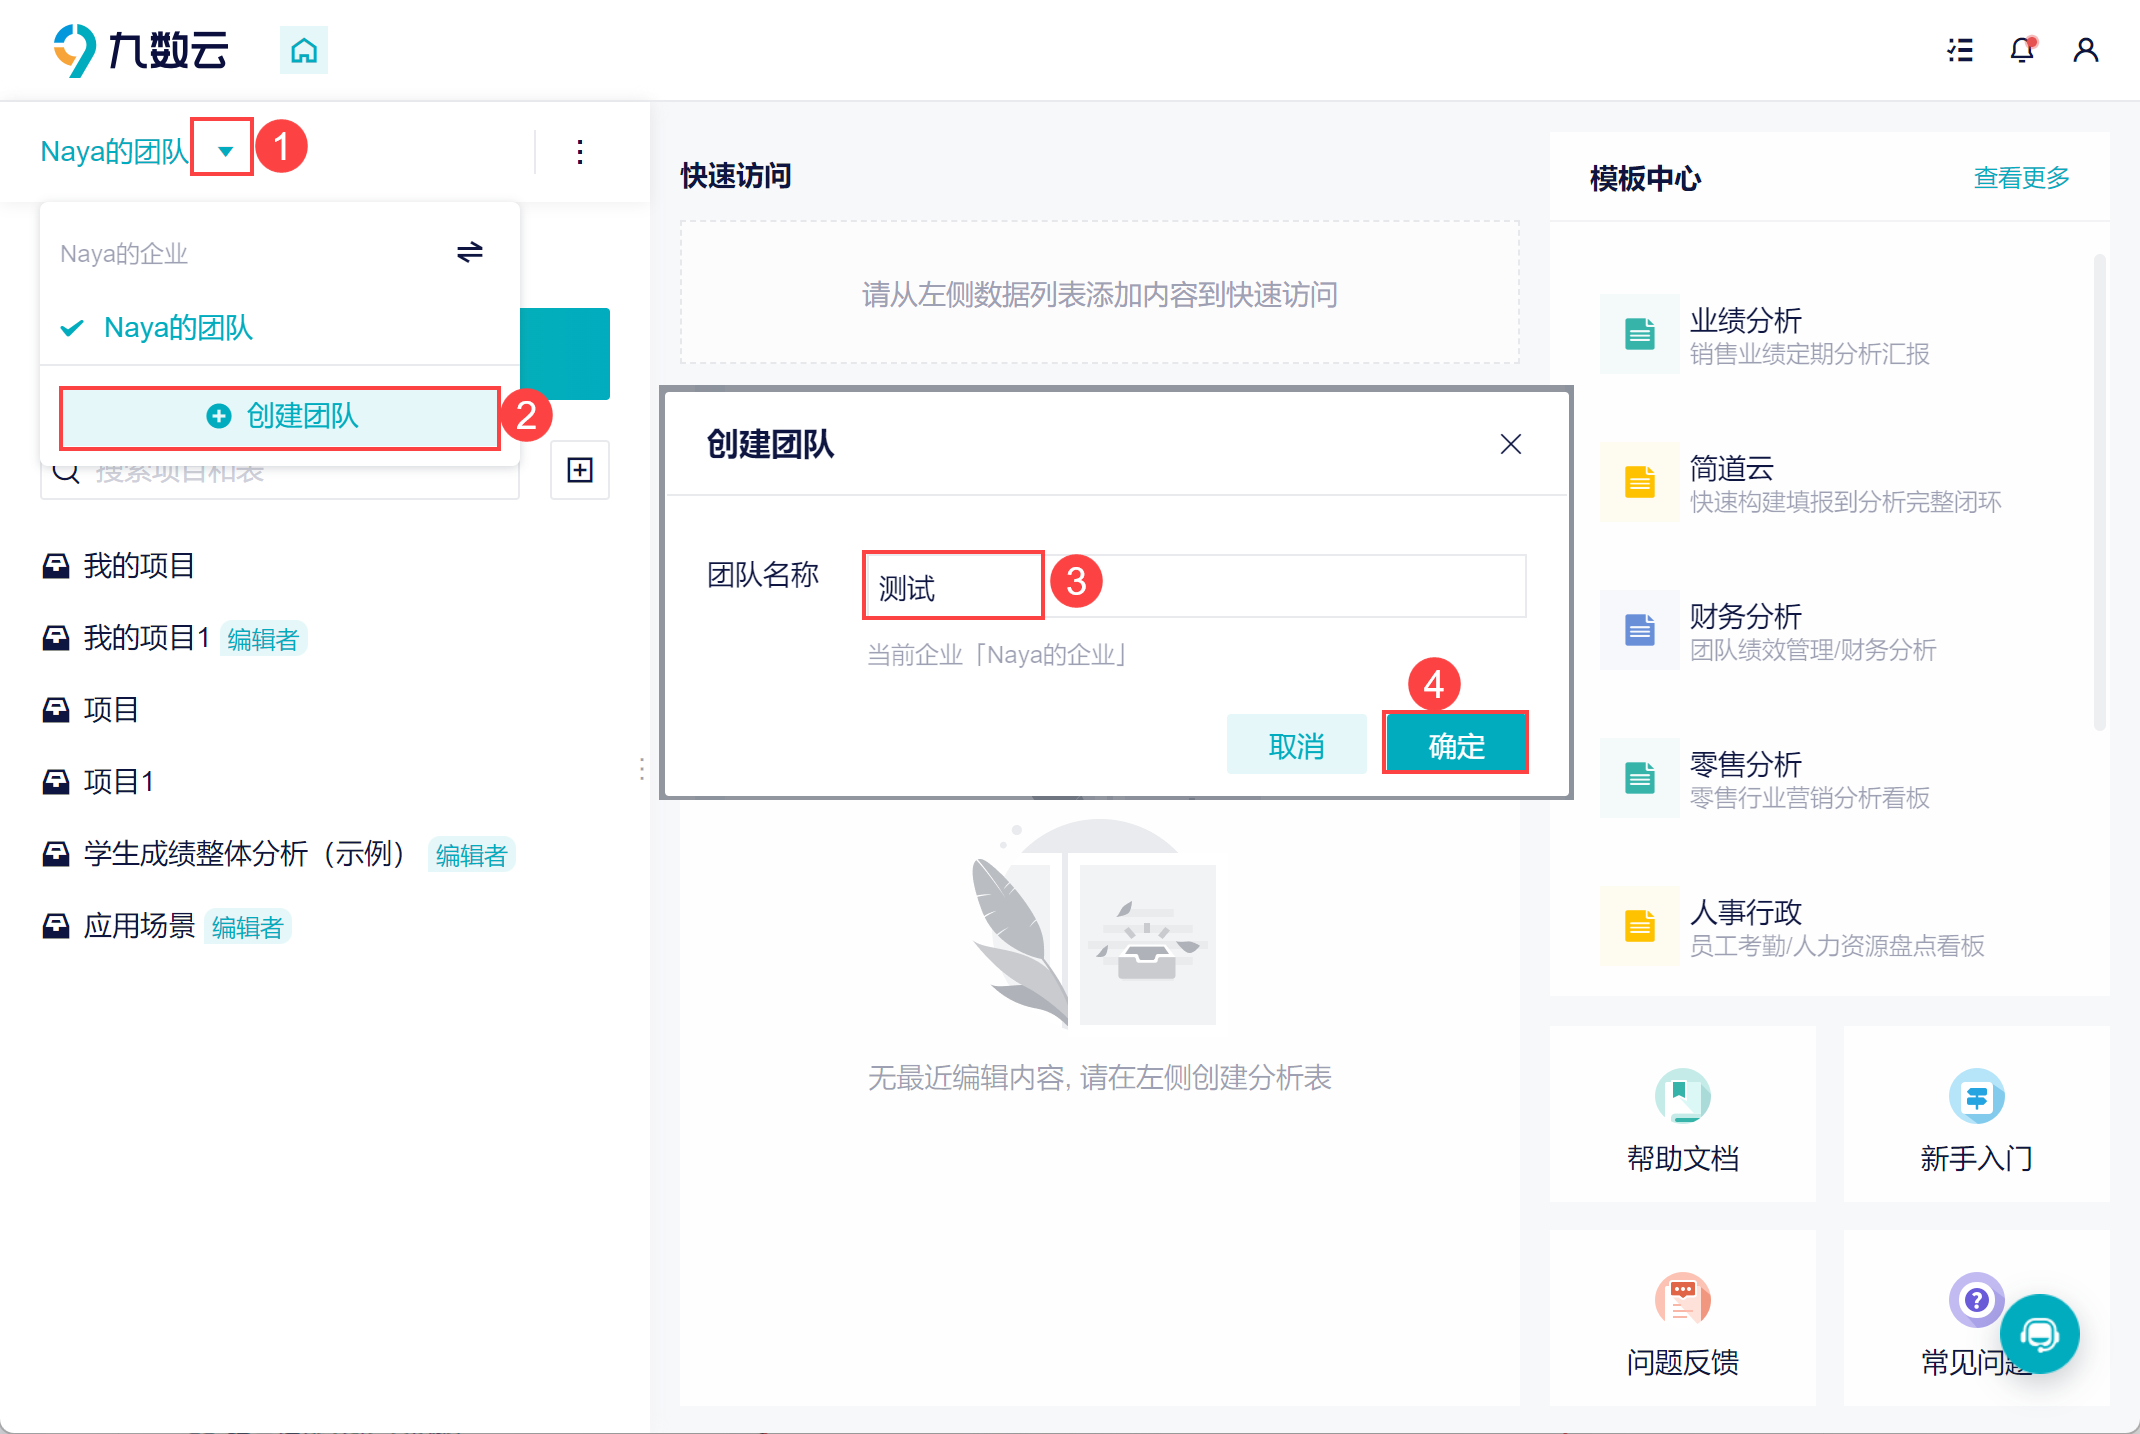Image resolution: width=2140 pixels, height=1434 pixels.
Task: Open user account profile icon
Action: 2085,50
